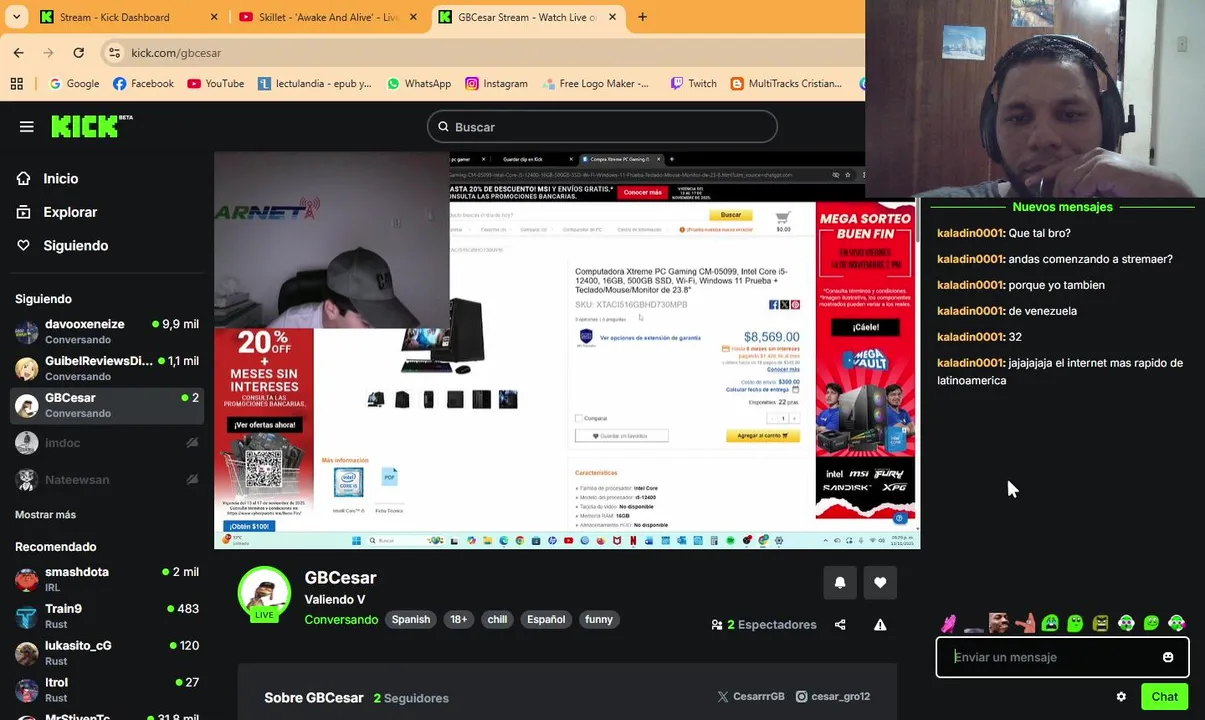Click the Kick logo in header
The width and height of the screenshot is (1205, 720).
point(91,125)
